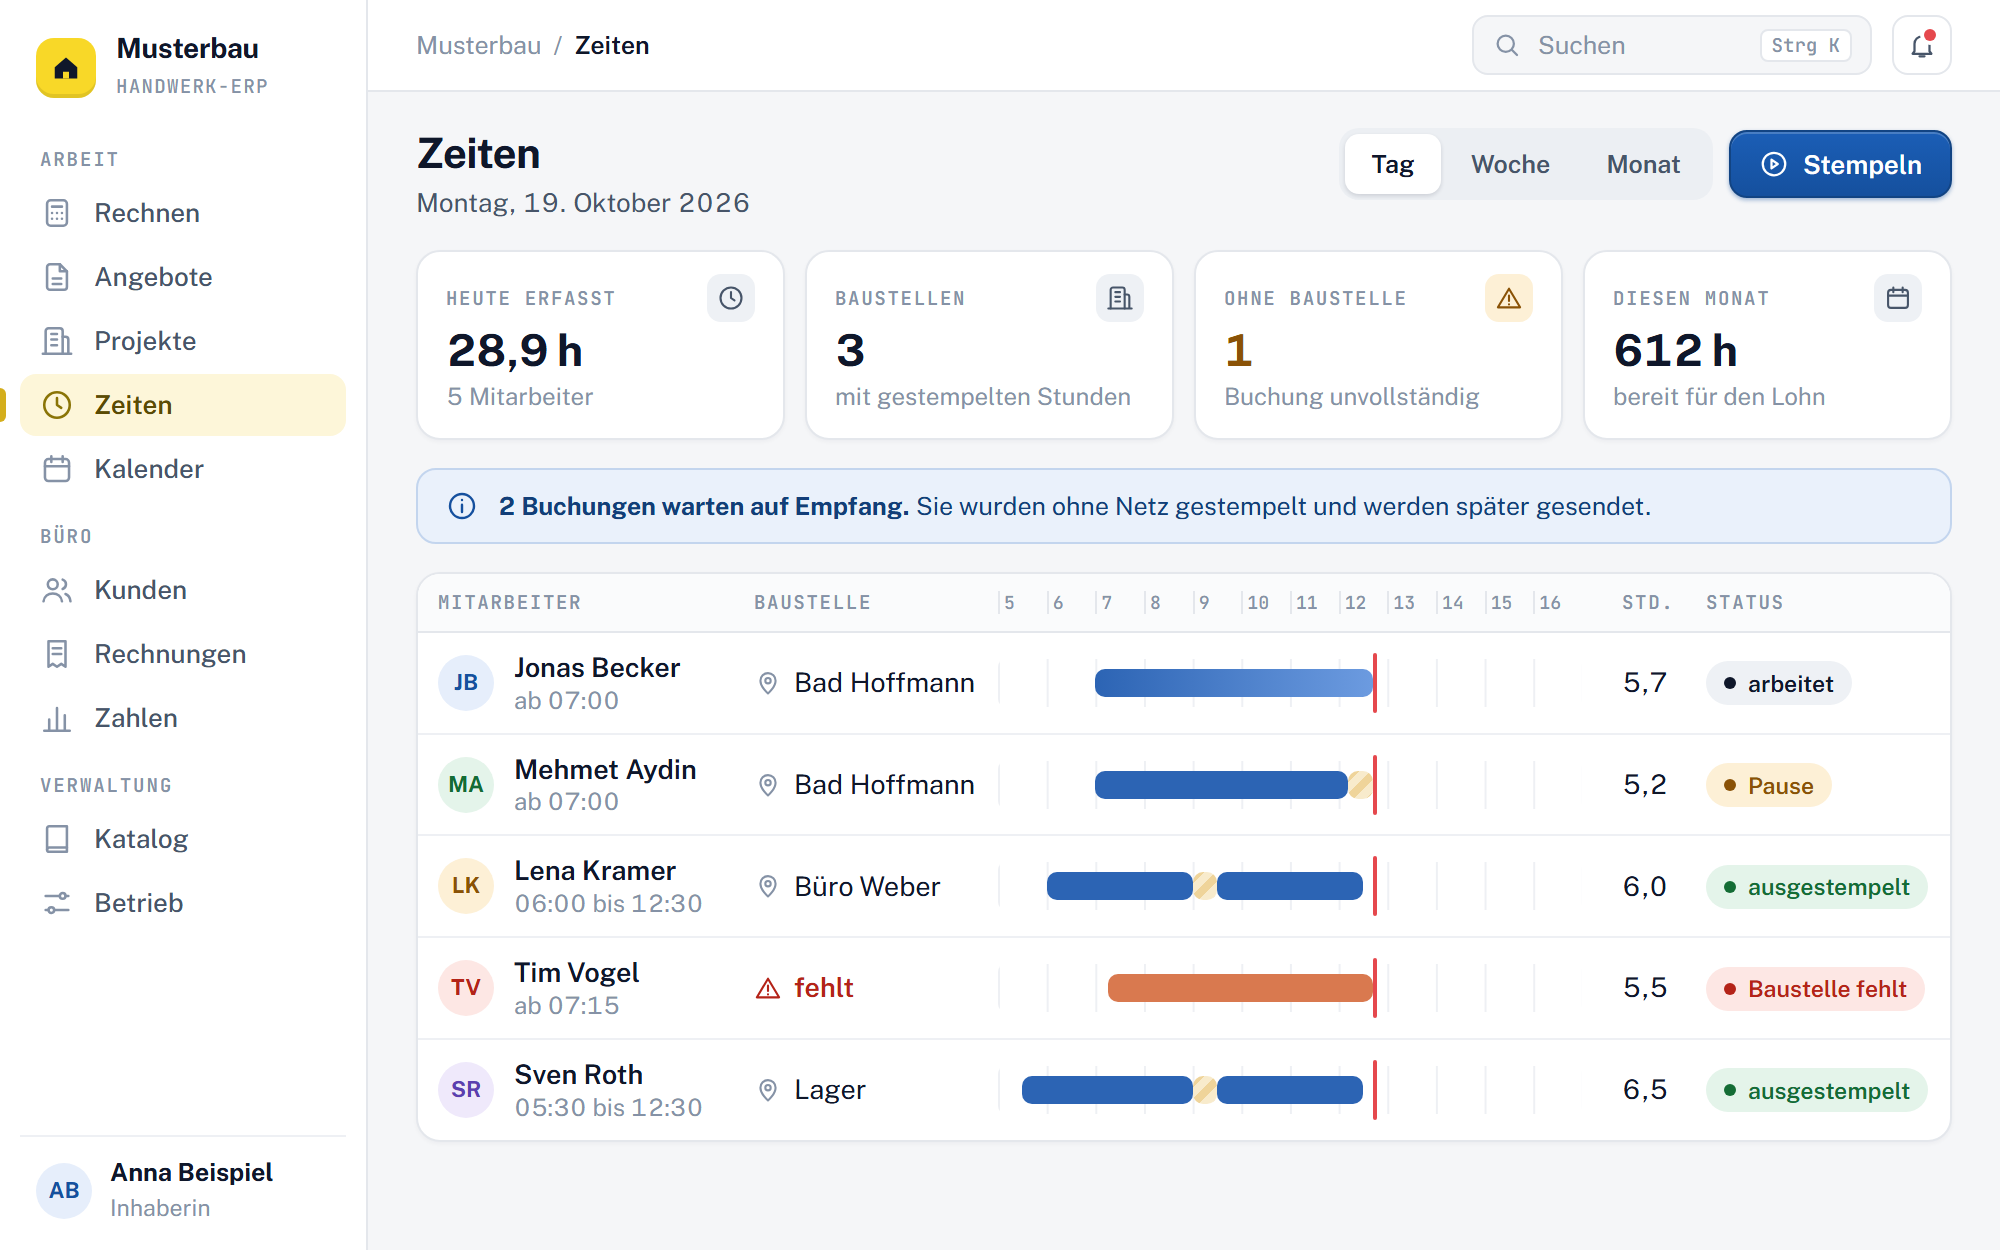Switch to the Monat view
The width and height of the screenshot is (2000, 1250).
[1643, 164]
